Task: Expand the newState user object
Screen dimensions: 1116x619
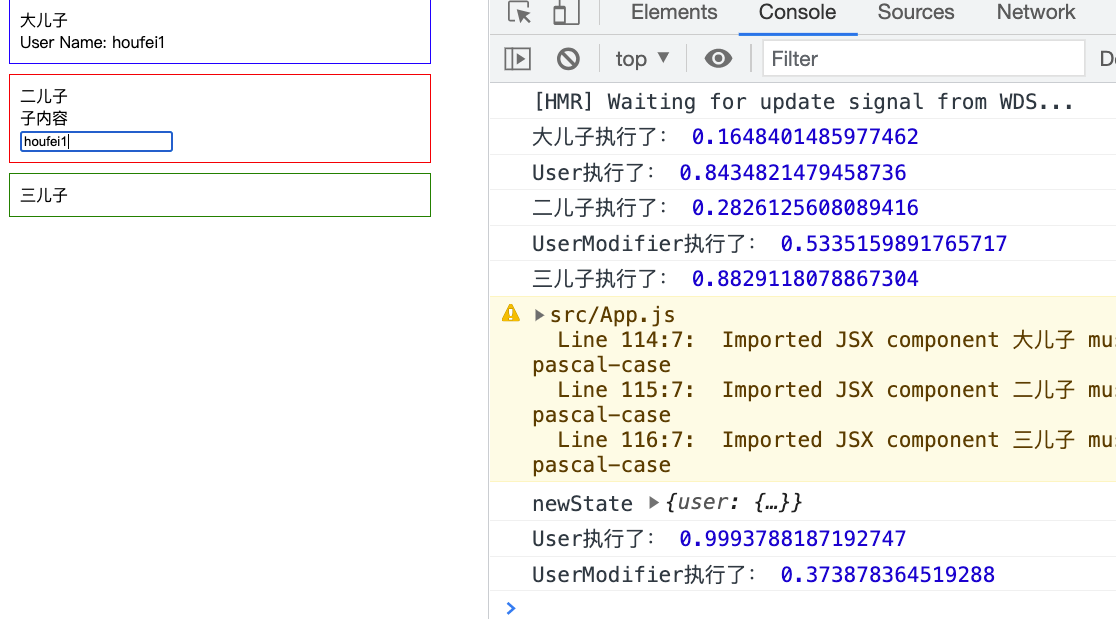Action: point(655,503)
